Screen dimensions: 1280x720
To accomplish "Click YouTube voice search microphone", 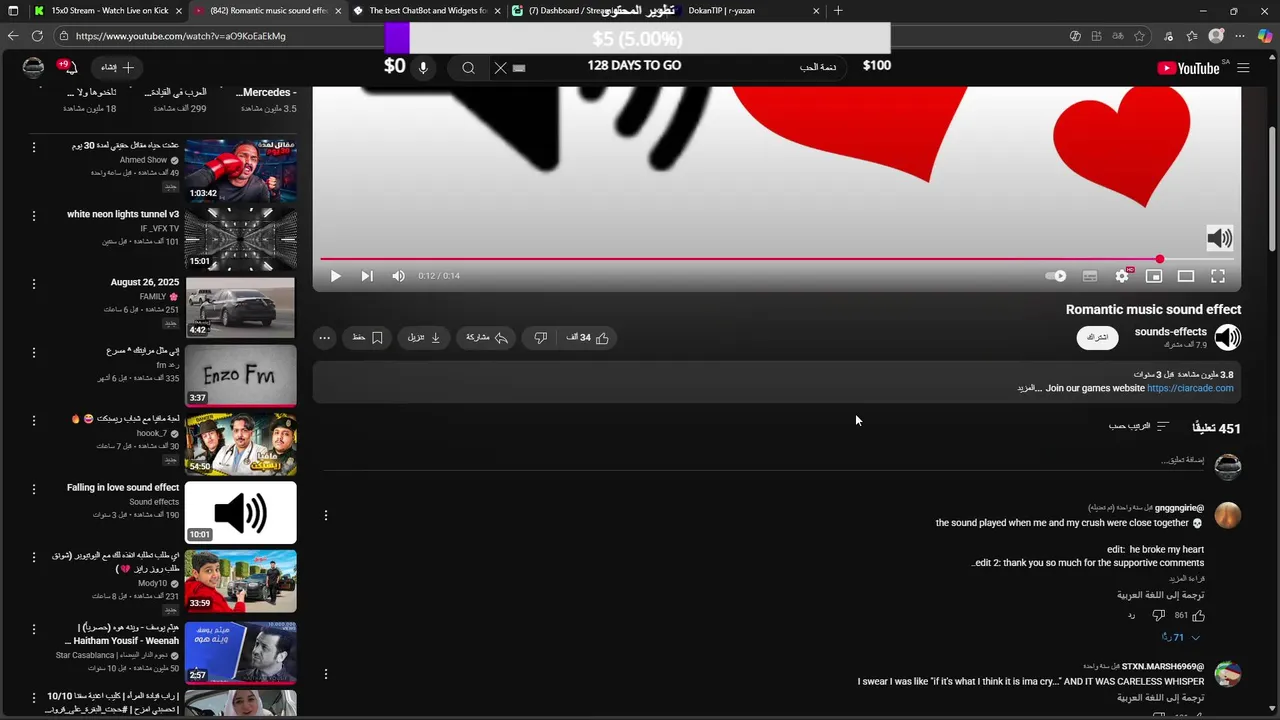I will [x=423, y=68].
